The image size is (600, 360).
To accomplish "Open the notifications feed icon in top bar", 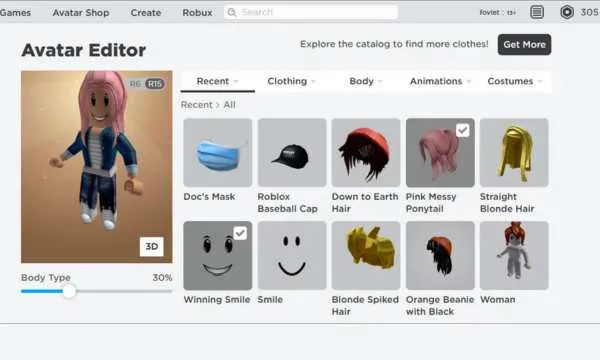I will coord(537,12).
